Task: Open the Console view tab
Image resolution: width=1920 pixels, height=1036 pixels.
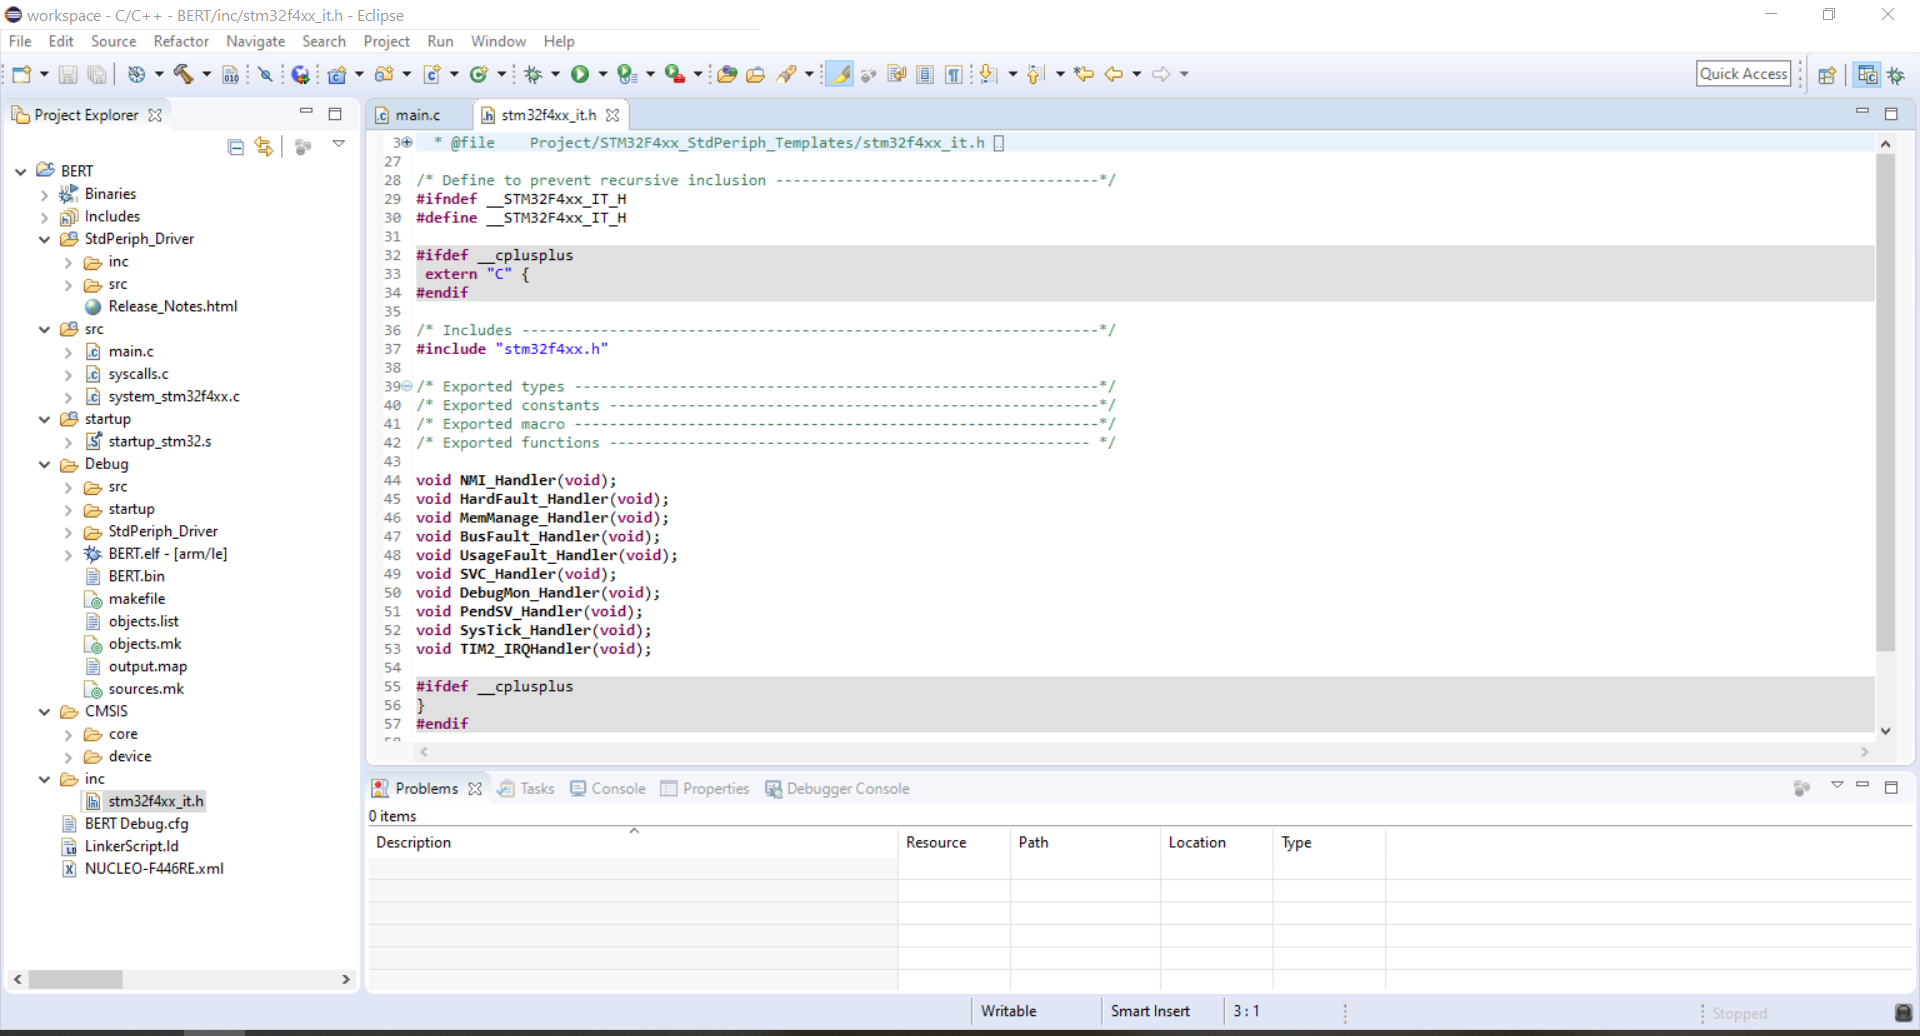Action: (x=617, y=788)
